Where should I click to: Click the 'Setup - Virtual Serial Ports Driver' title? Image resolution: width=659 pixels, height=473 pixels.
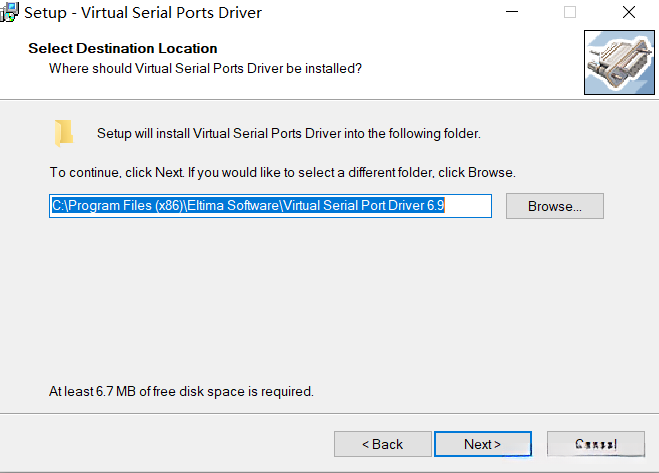pos(143,13)
